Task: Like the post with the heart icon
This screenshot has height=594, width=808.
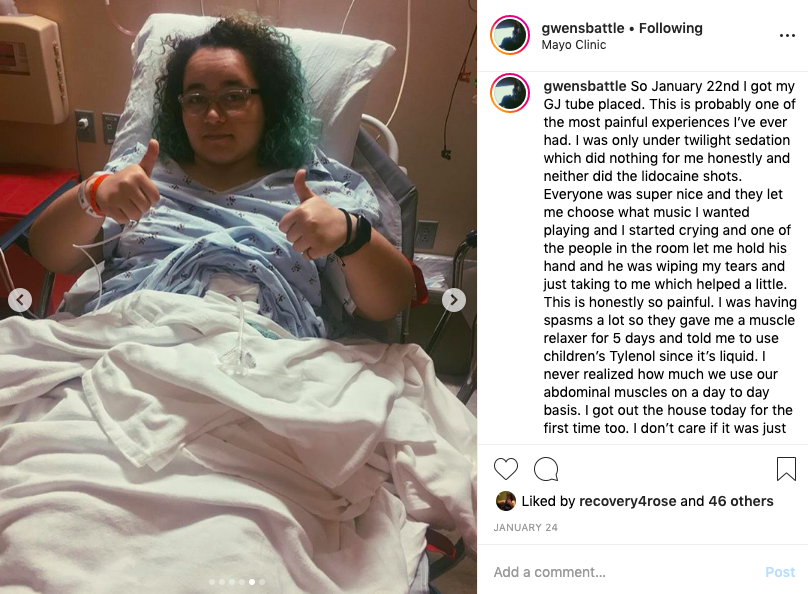Action: click(506, 469)
